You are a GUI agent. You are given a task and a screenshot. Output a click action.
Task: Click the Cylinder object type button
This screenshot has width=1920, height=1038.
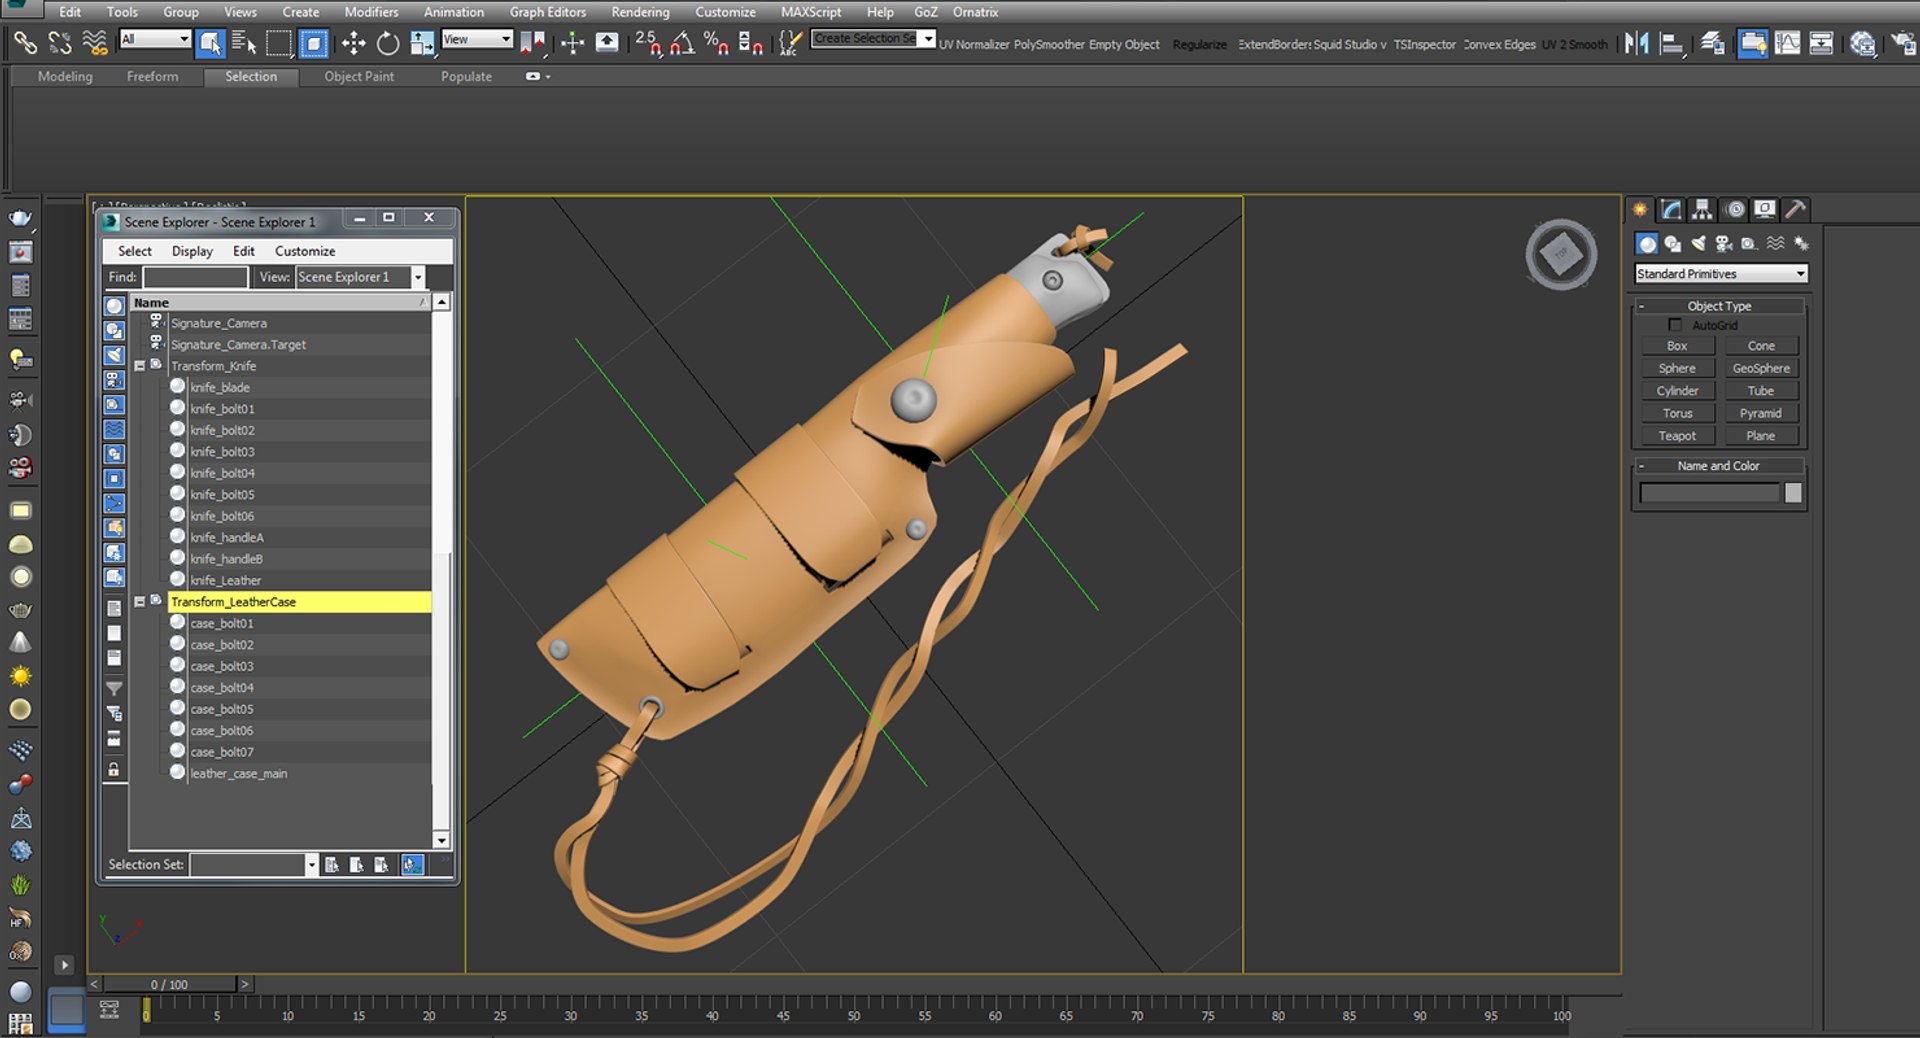tap(1677, 391)
